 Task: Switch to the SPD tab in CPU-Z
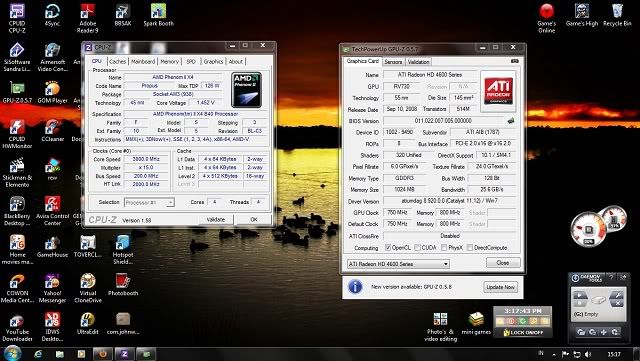click(191, 61)
